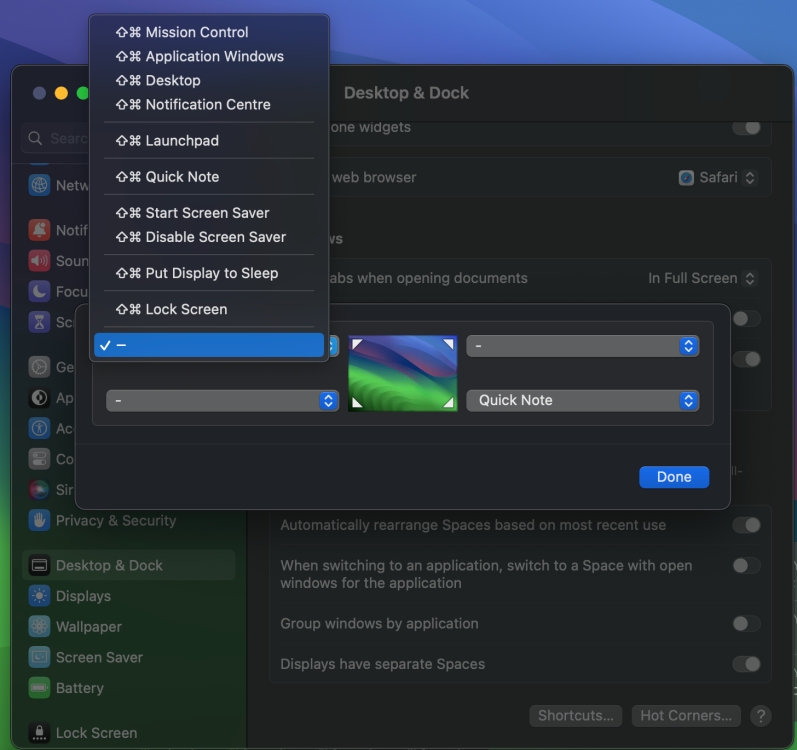
Task: Select Notification Centre menu entry
Action: point(209,105)
